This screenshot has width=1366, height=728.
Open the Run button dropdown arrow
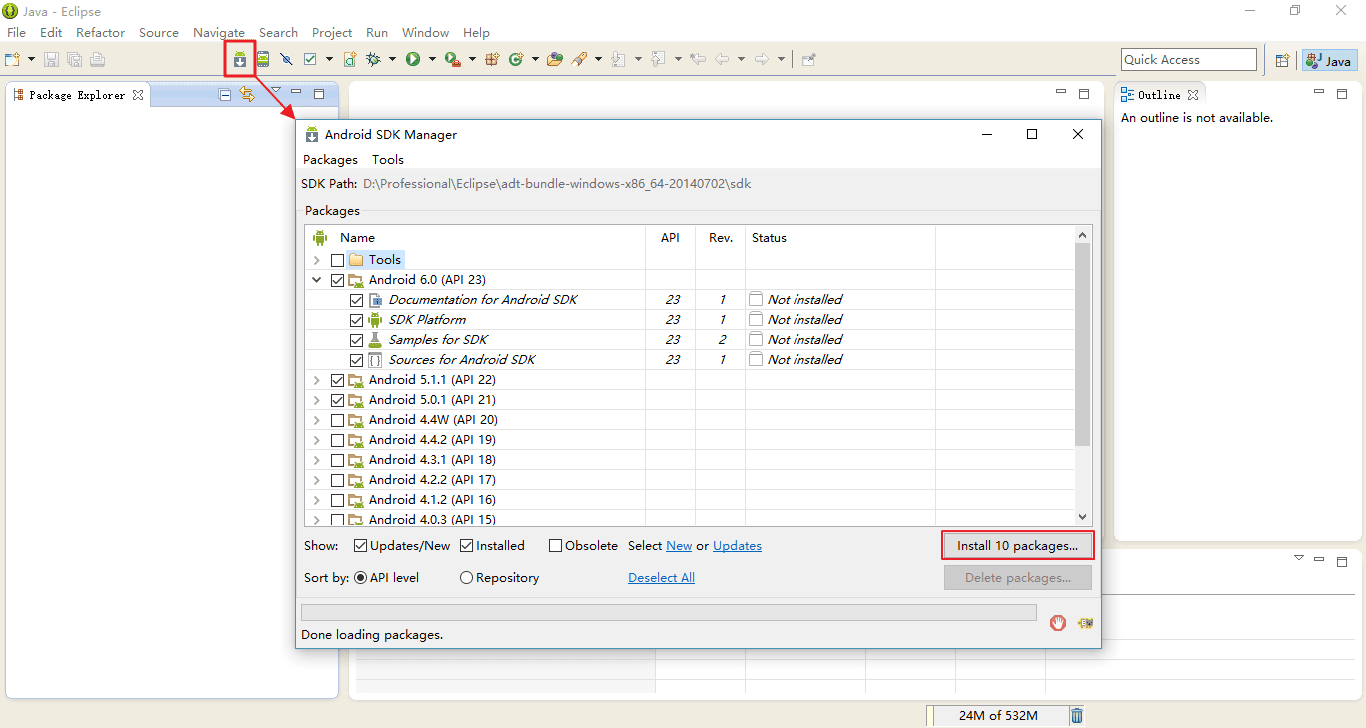click(x=432, y=60)
